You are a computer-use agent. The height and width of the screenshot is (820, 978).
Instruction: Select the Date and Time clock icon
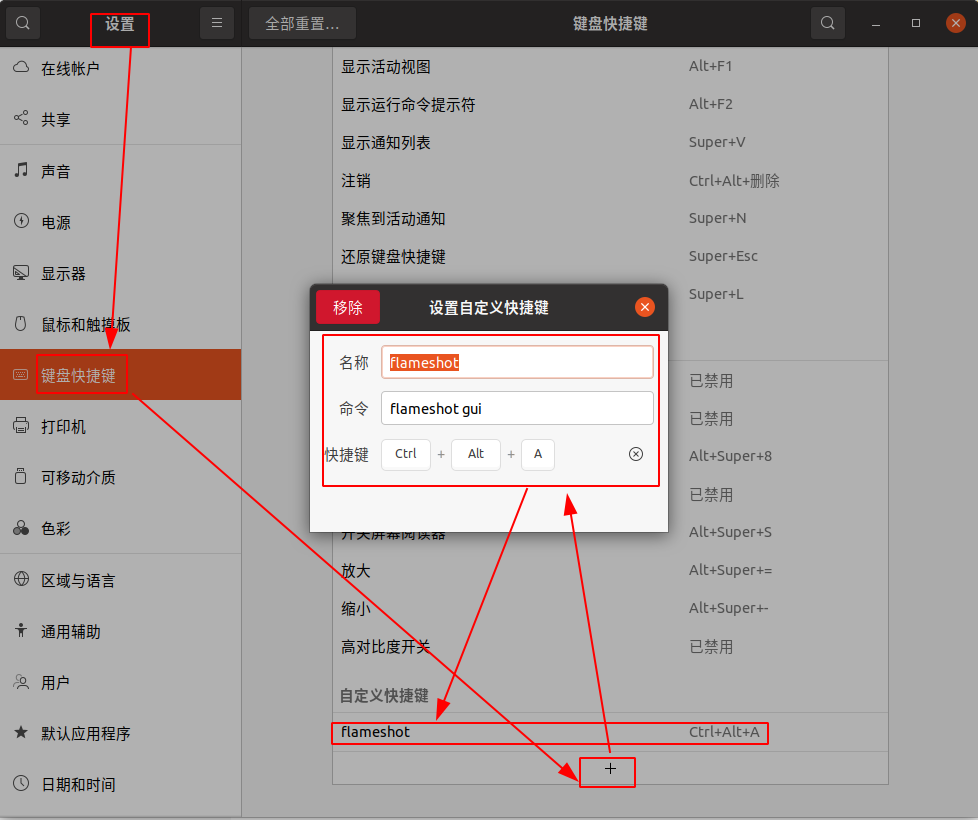(21, 783)
